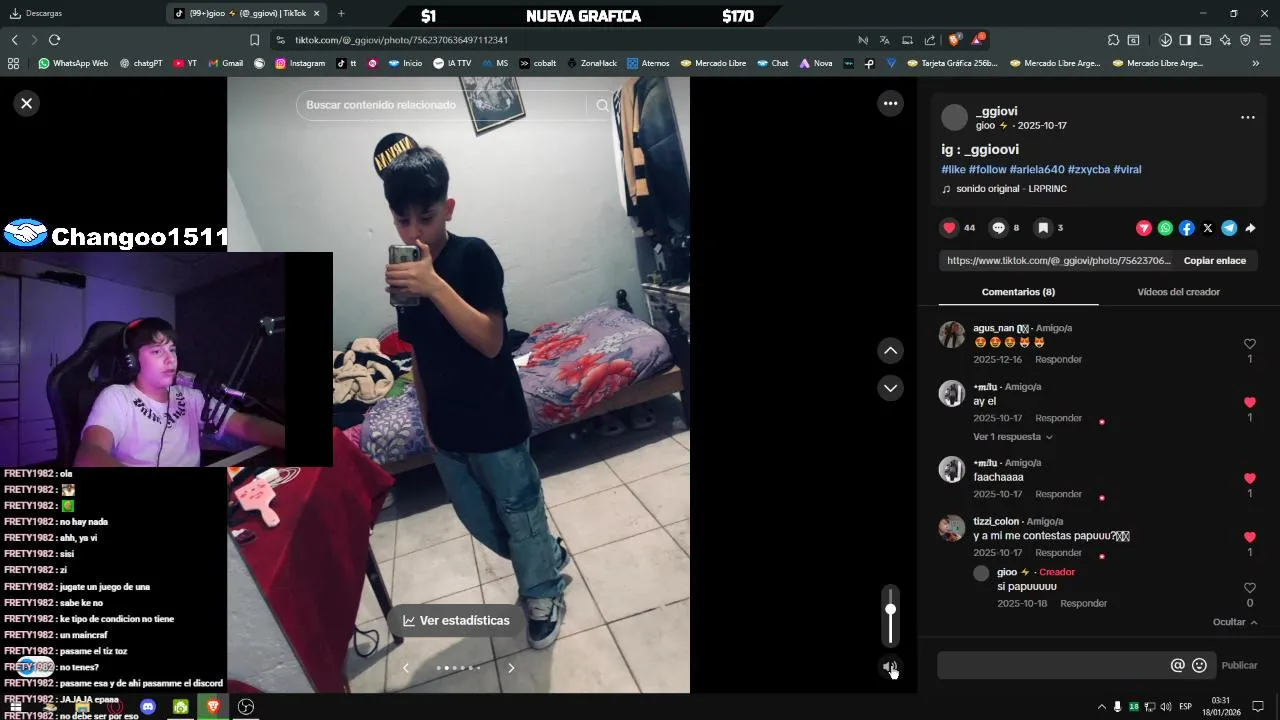This screenshot has width=1280, height=720.
Task: Open the #like hashtag
Action: point(953,170)
